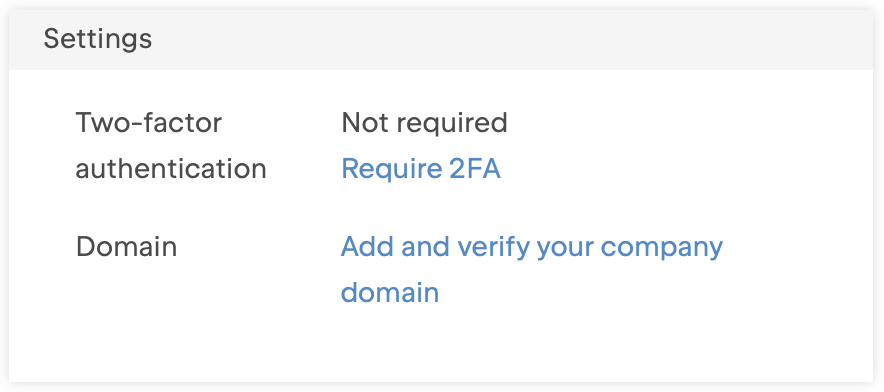Image resolution: width=884 pixels, height=392 pixels.
Task: Click the authentication word in left label
Action: point(171,169)
